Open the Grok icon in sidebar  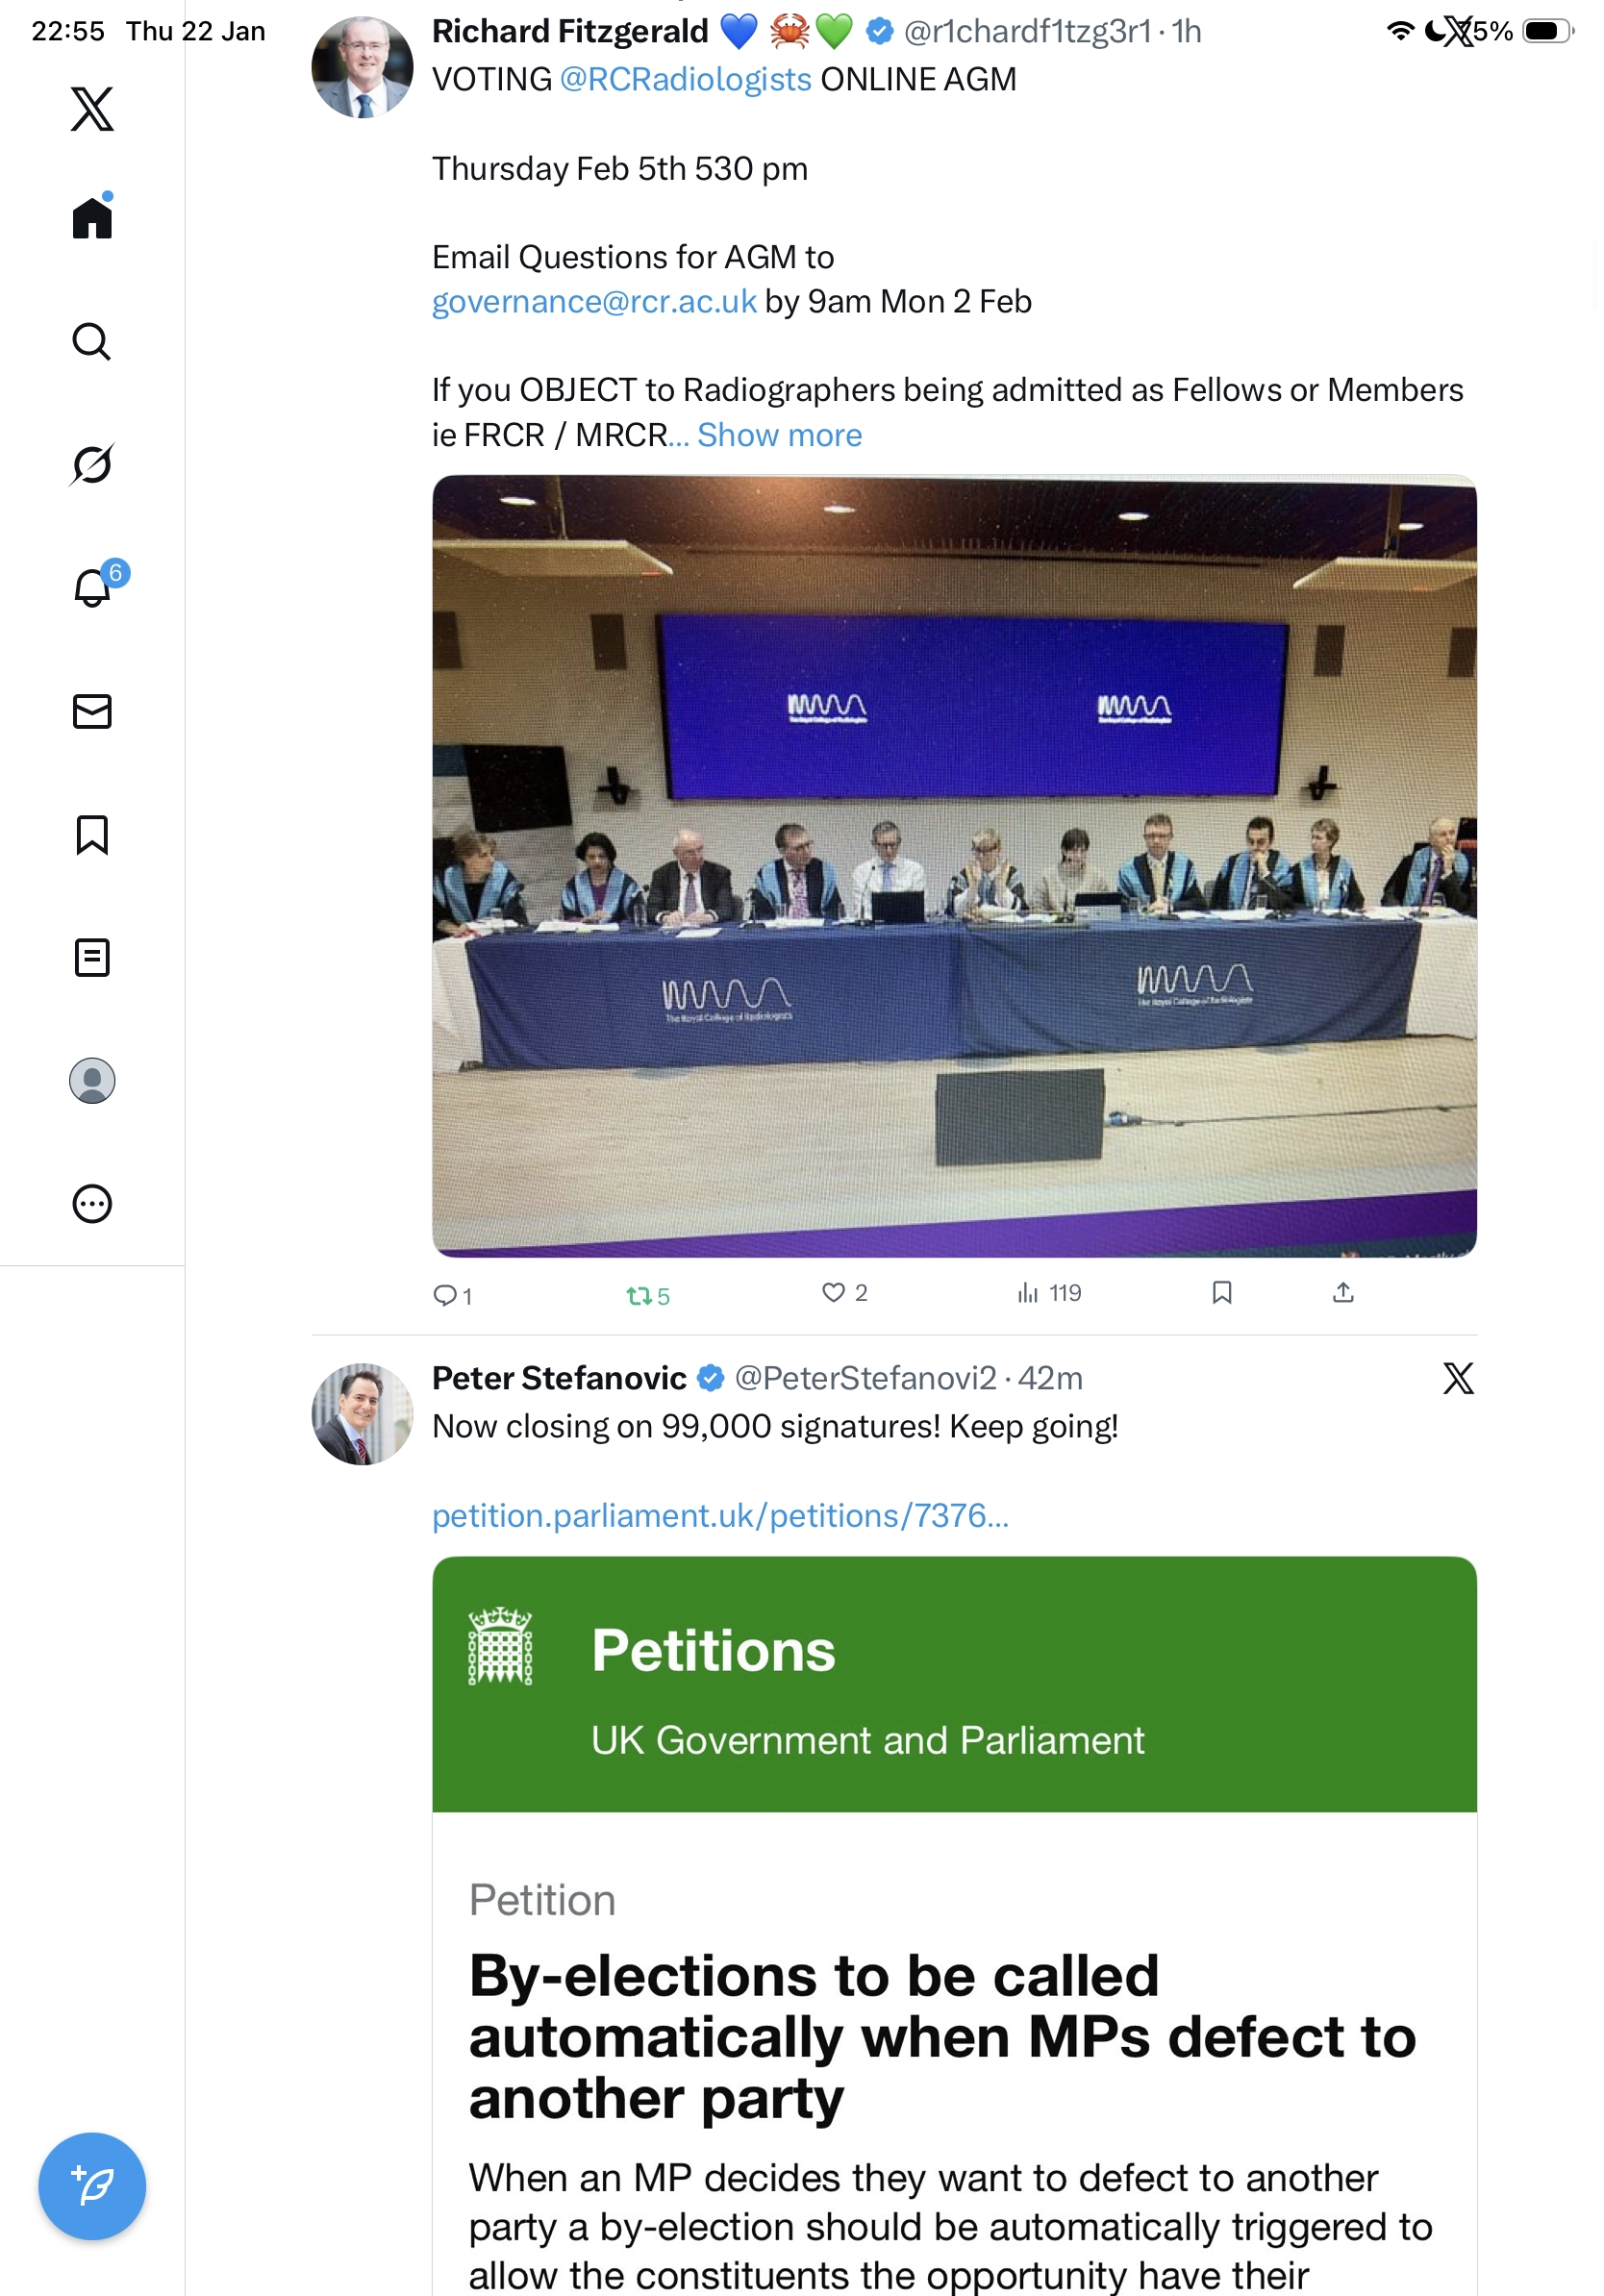coord(91,465)
